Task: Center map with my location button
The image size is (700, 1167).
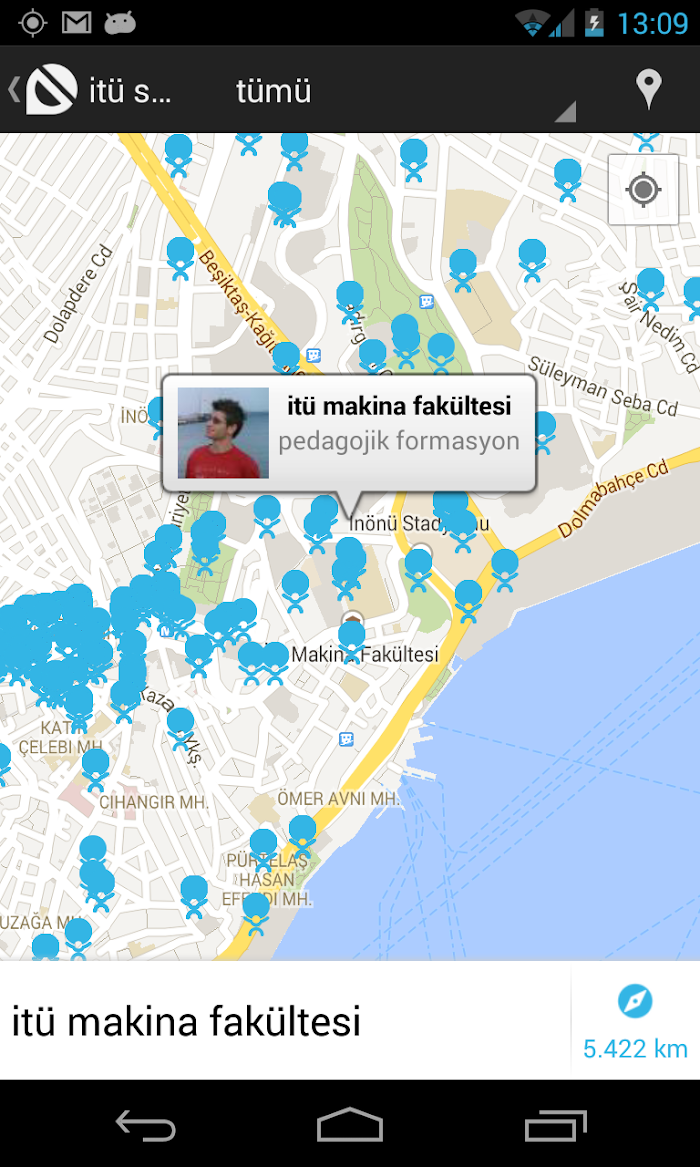Action: (x=643, y=189)
